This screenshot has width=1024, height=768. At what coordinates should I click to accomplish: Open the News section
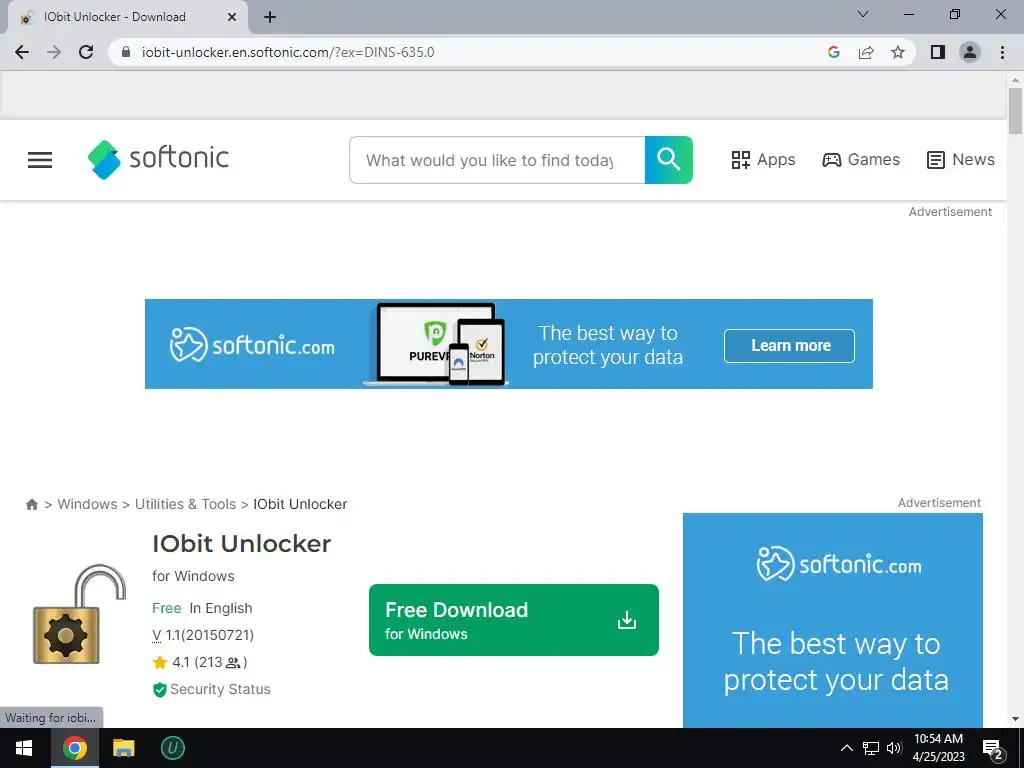pos(961,160)
